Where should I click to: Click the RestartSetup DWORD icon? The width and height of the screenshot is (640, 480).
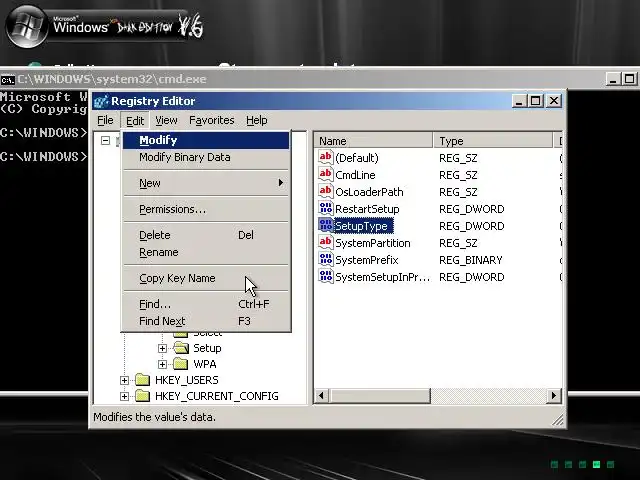click(x=325, y=209)
